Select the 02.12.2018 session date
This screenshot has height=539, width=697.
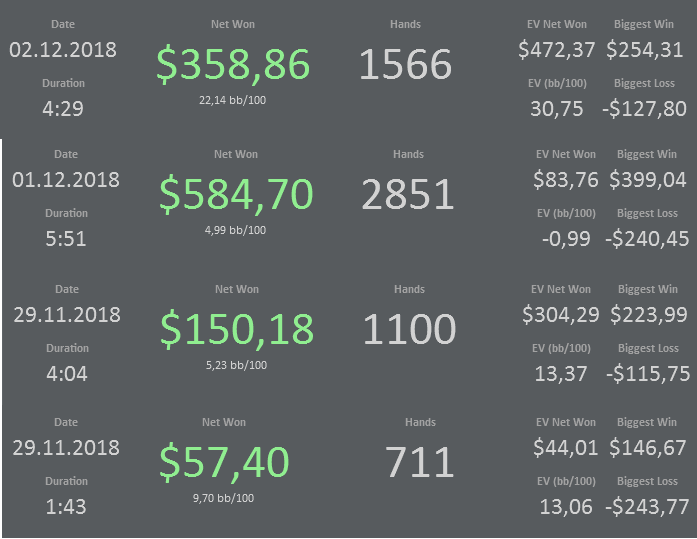coord(63,50)
